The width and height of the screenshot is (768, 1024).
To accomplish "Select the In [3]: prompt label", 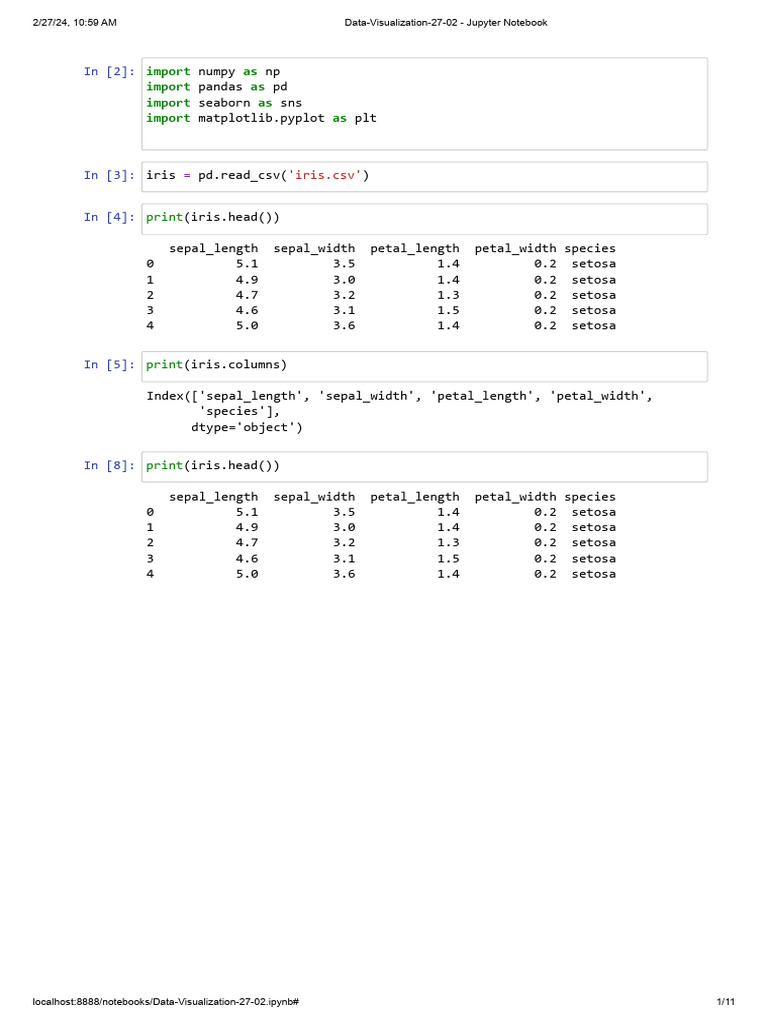I will click(x=109, y=175).
